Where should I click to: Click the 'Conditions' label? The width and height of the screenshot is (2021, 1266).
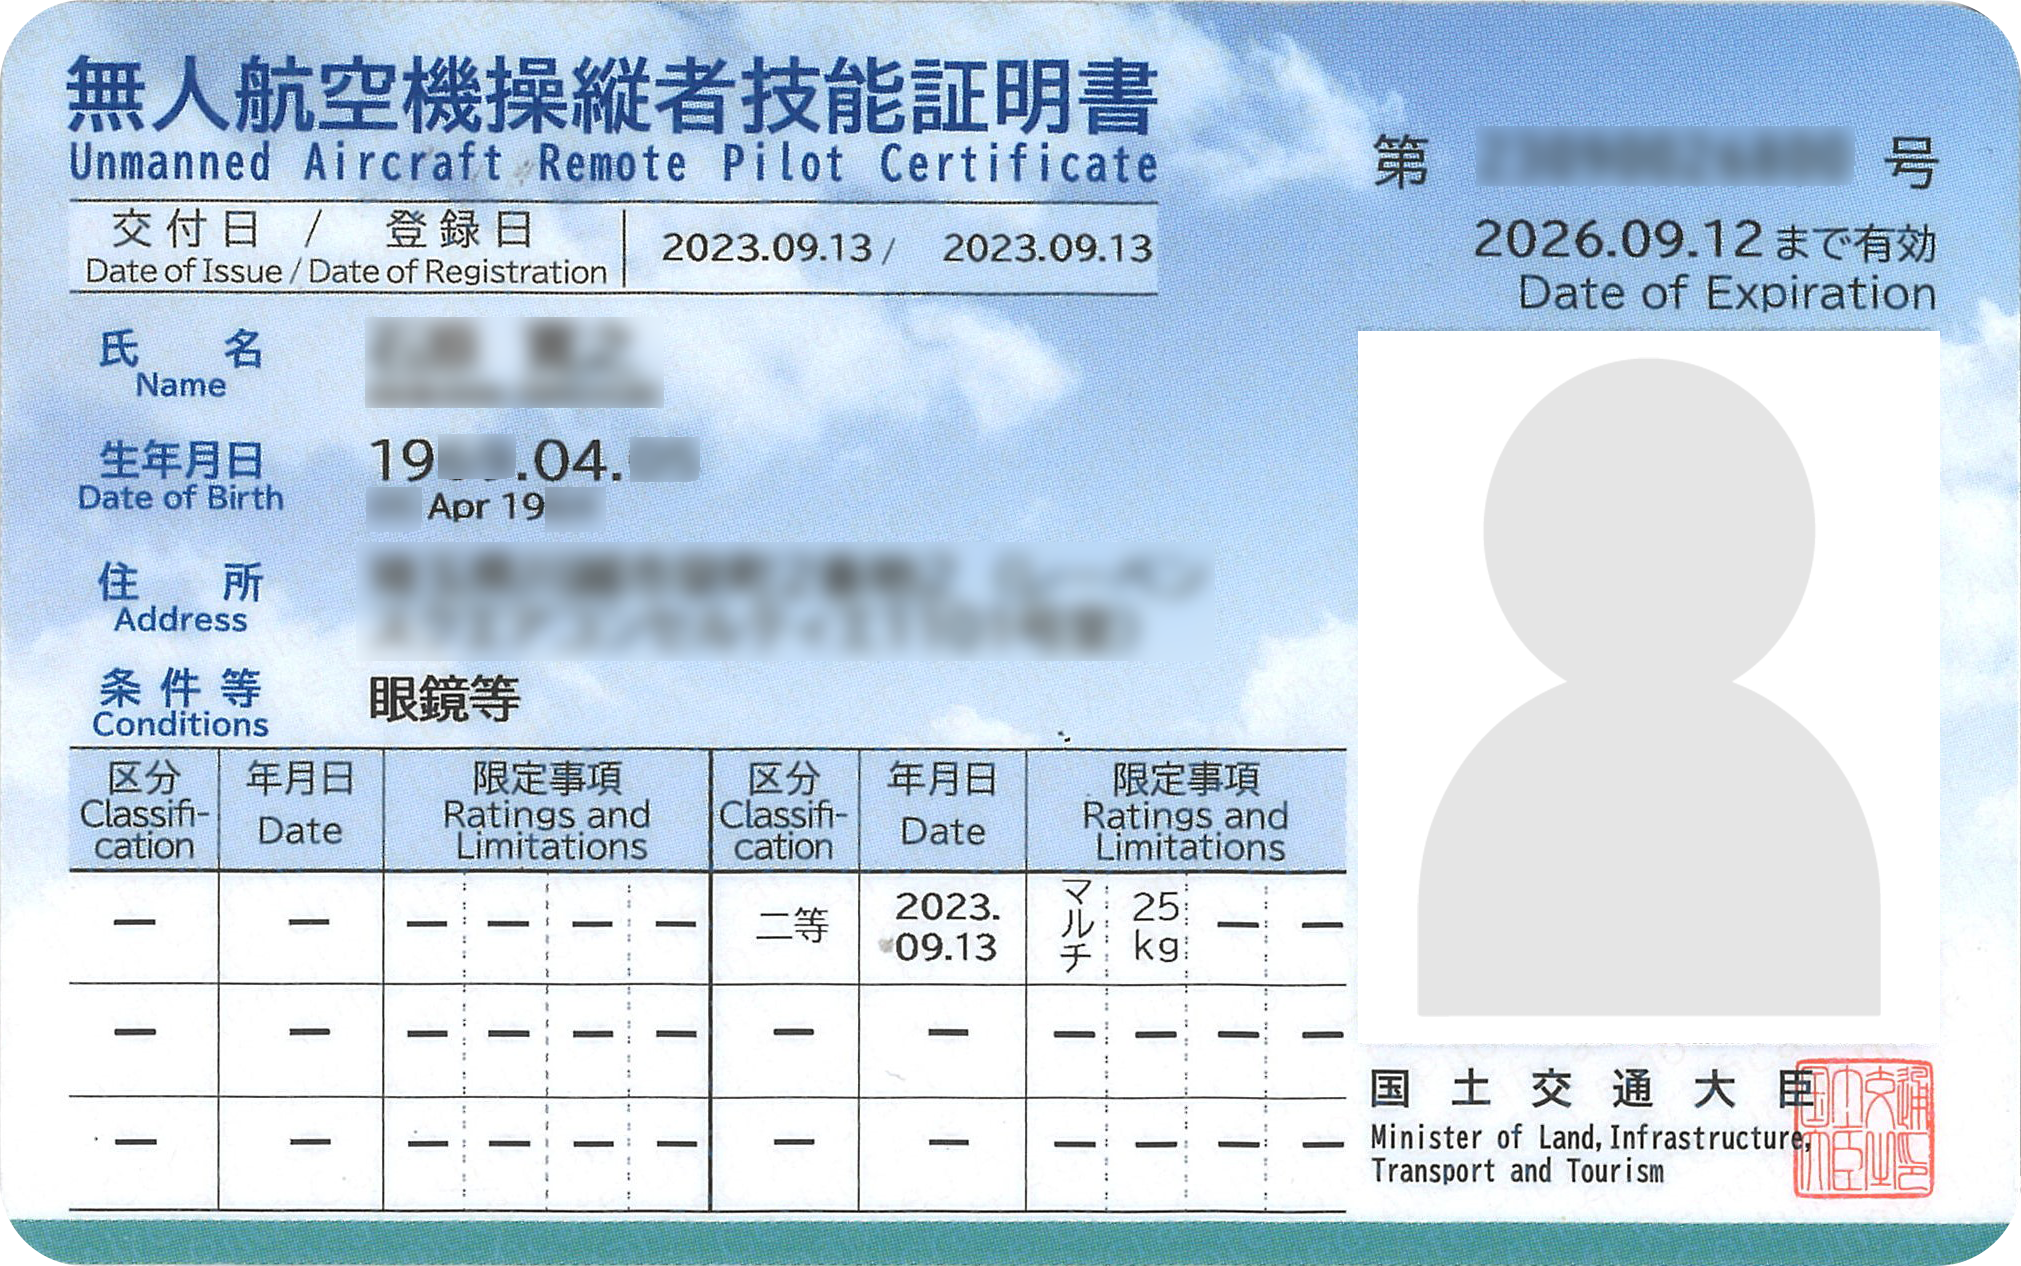pos(181,724)
